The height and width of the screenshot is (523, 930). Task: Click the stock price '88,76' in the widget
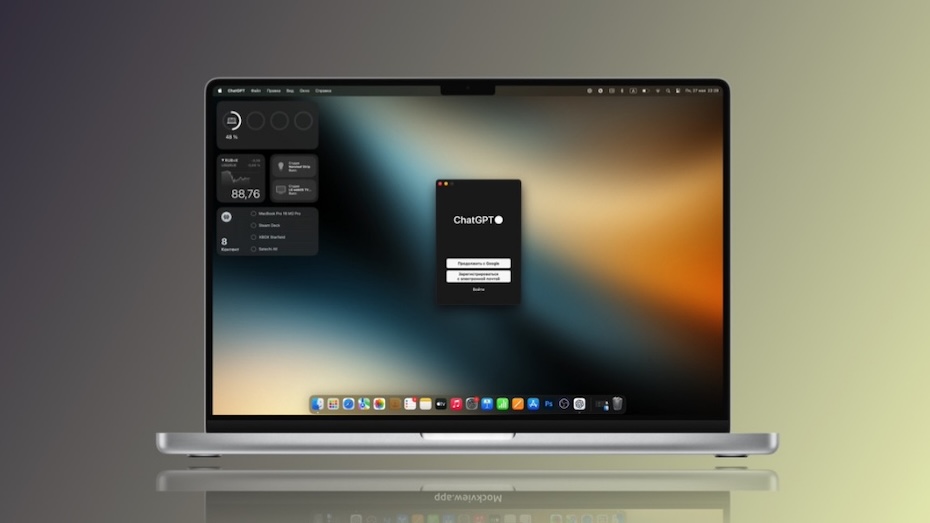(246, 194)
